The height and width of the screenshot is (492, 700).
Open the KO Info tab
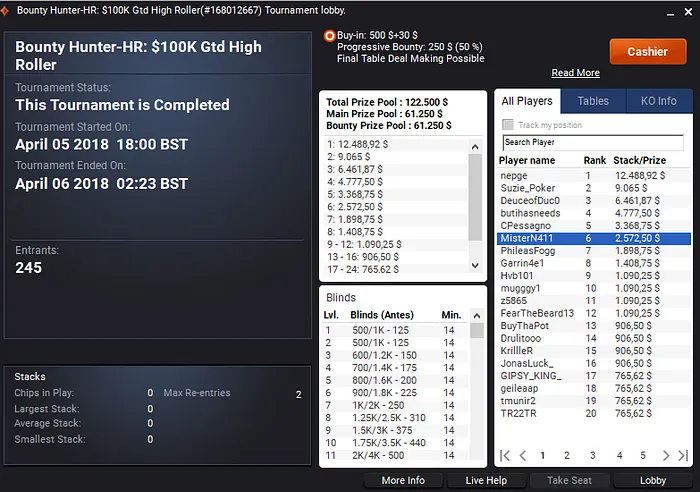(x=658, y=101)
